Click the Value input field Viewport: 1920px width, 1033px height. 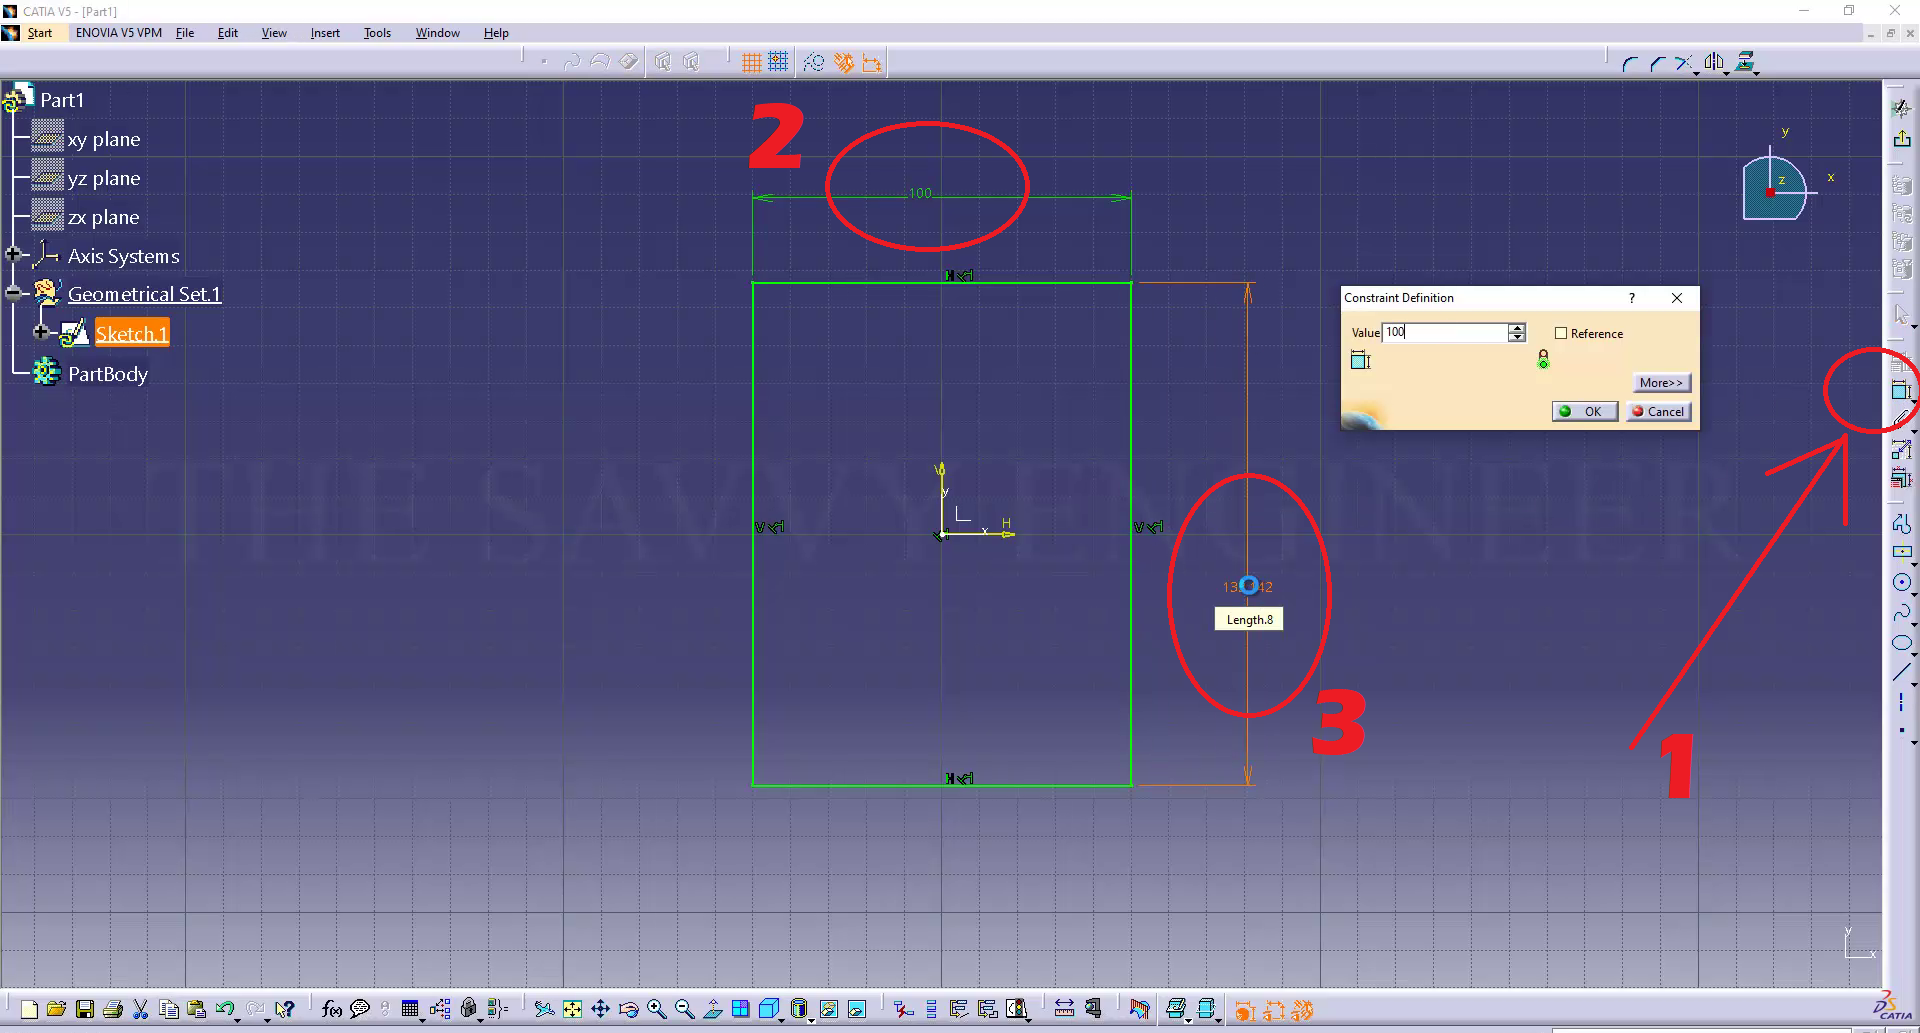pyautogui.click(x=1443, y=332)
